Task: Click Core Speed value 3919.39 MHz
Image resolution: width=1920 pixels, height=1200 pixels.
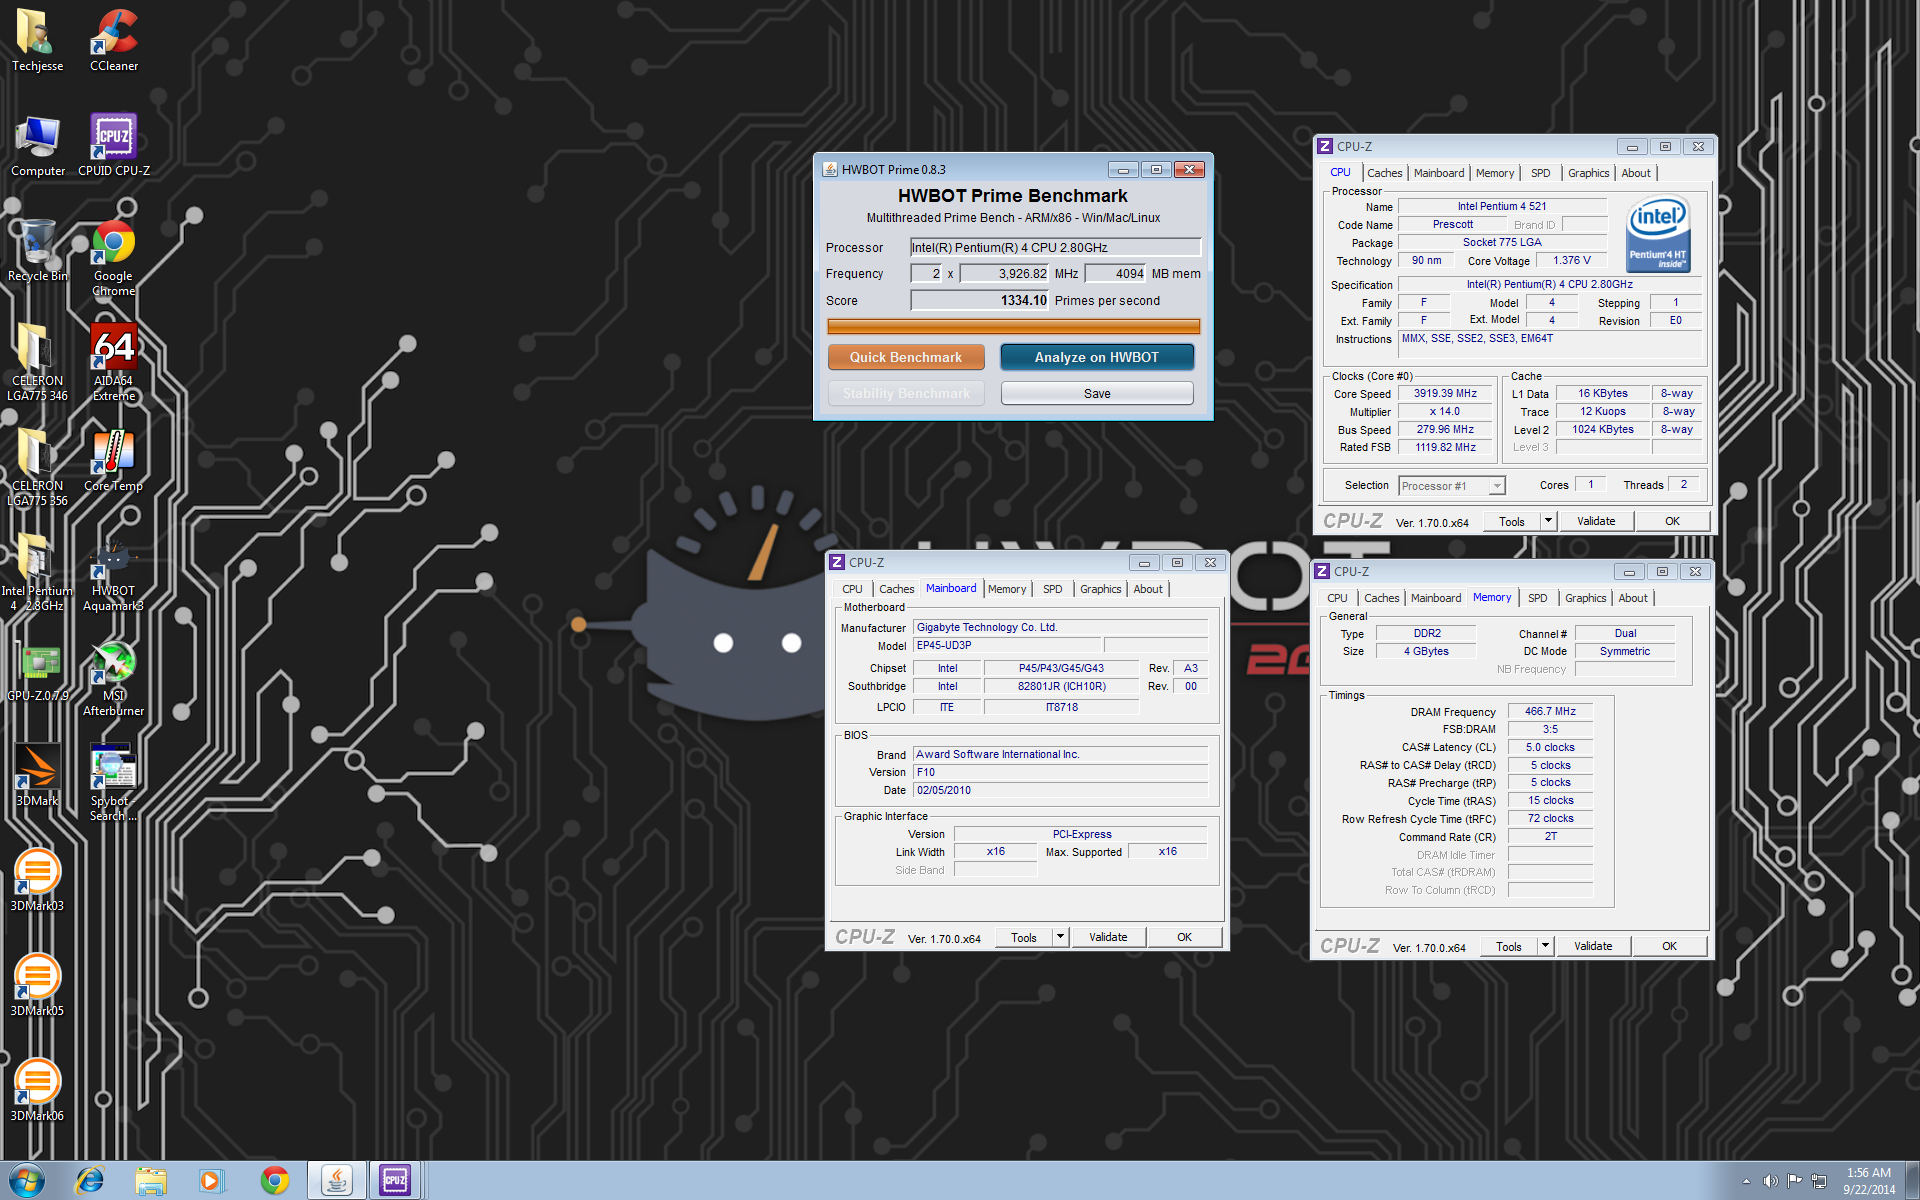Action: pos(1445,394)
